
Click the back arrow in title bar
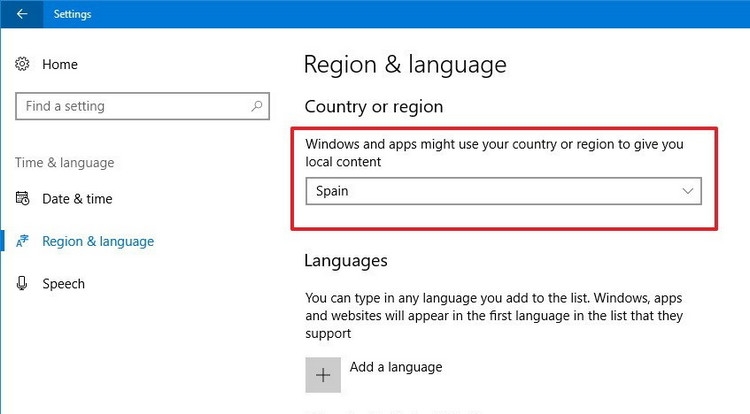(x=22, y=14)
